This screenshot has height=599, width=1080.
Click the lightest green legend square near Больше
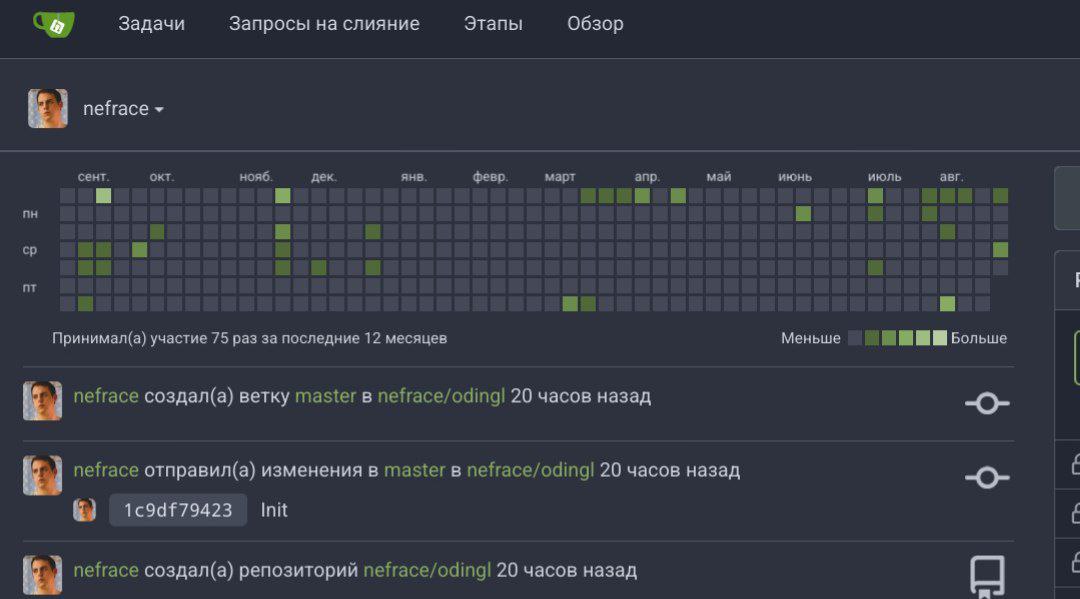click(939, 338)
